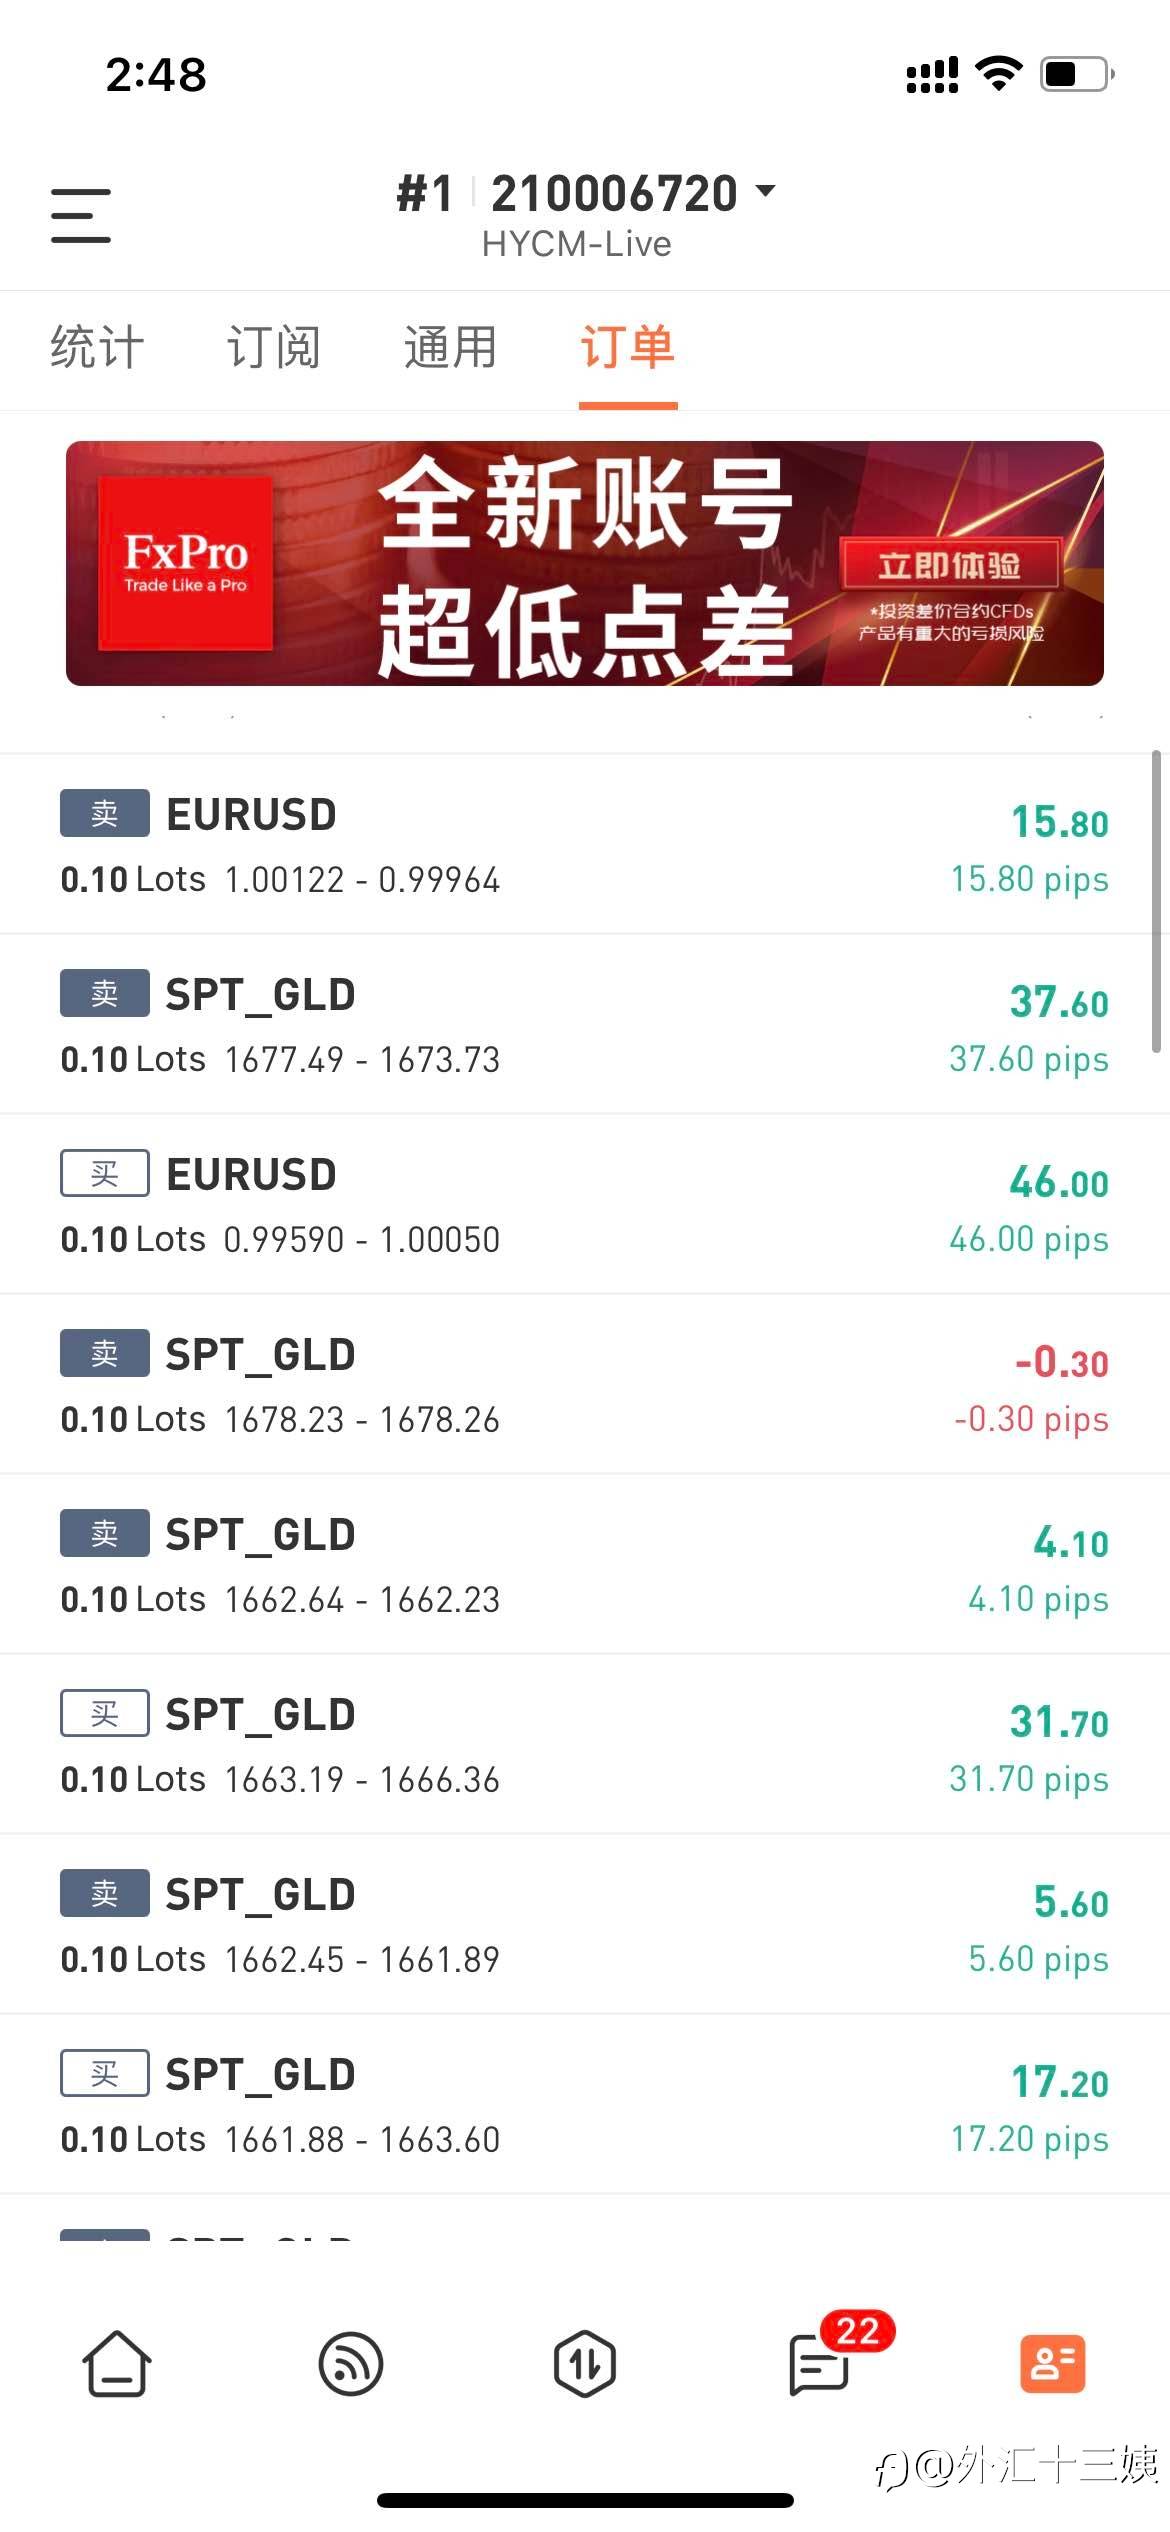Open SPT_GLD buy order with 31.70 pips

pyautogui.click(x=584, y=1744)
